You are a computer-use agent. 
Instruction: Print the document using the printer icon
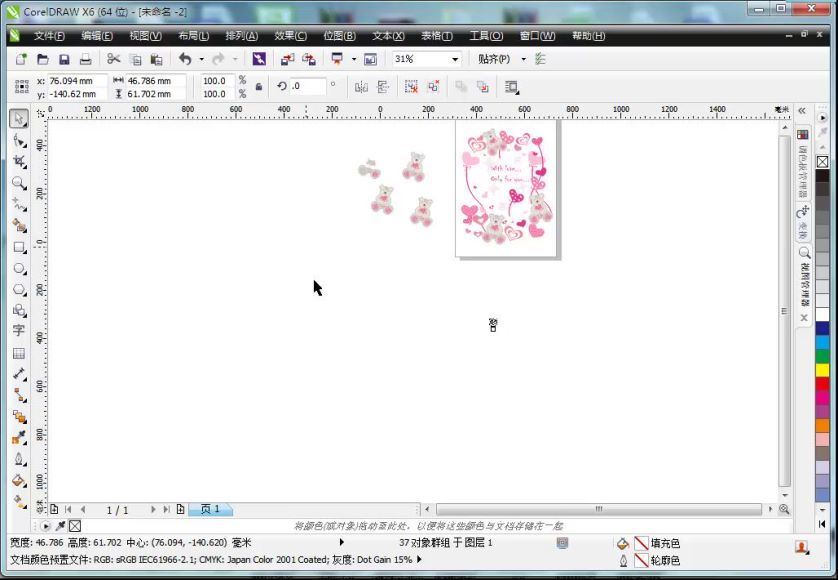[85, 59]
